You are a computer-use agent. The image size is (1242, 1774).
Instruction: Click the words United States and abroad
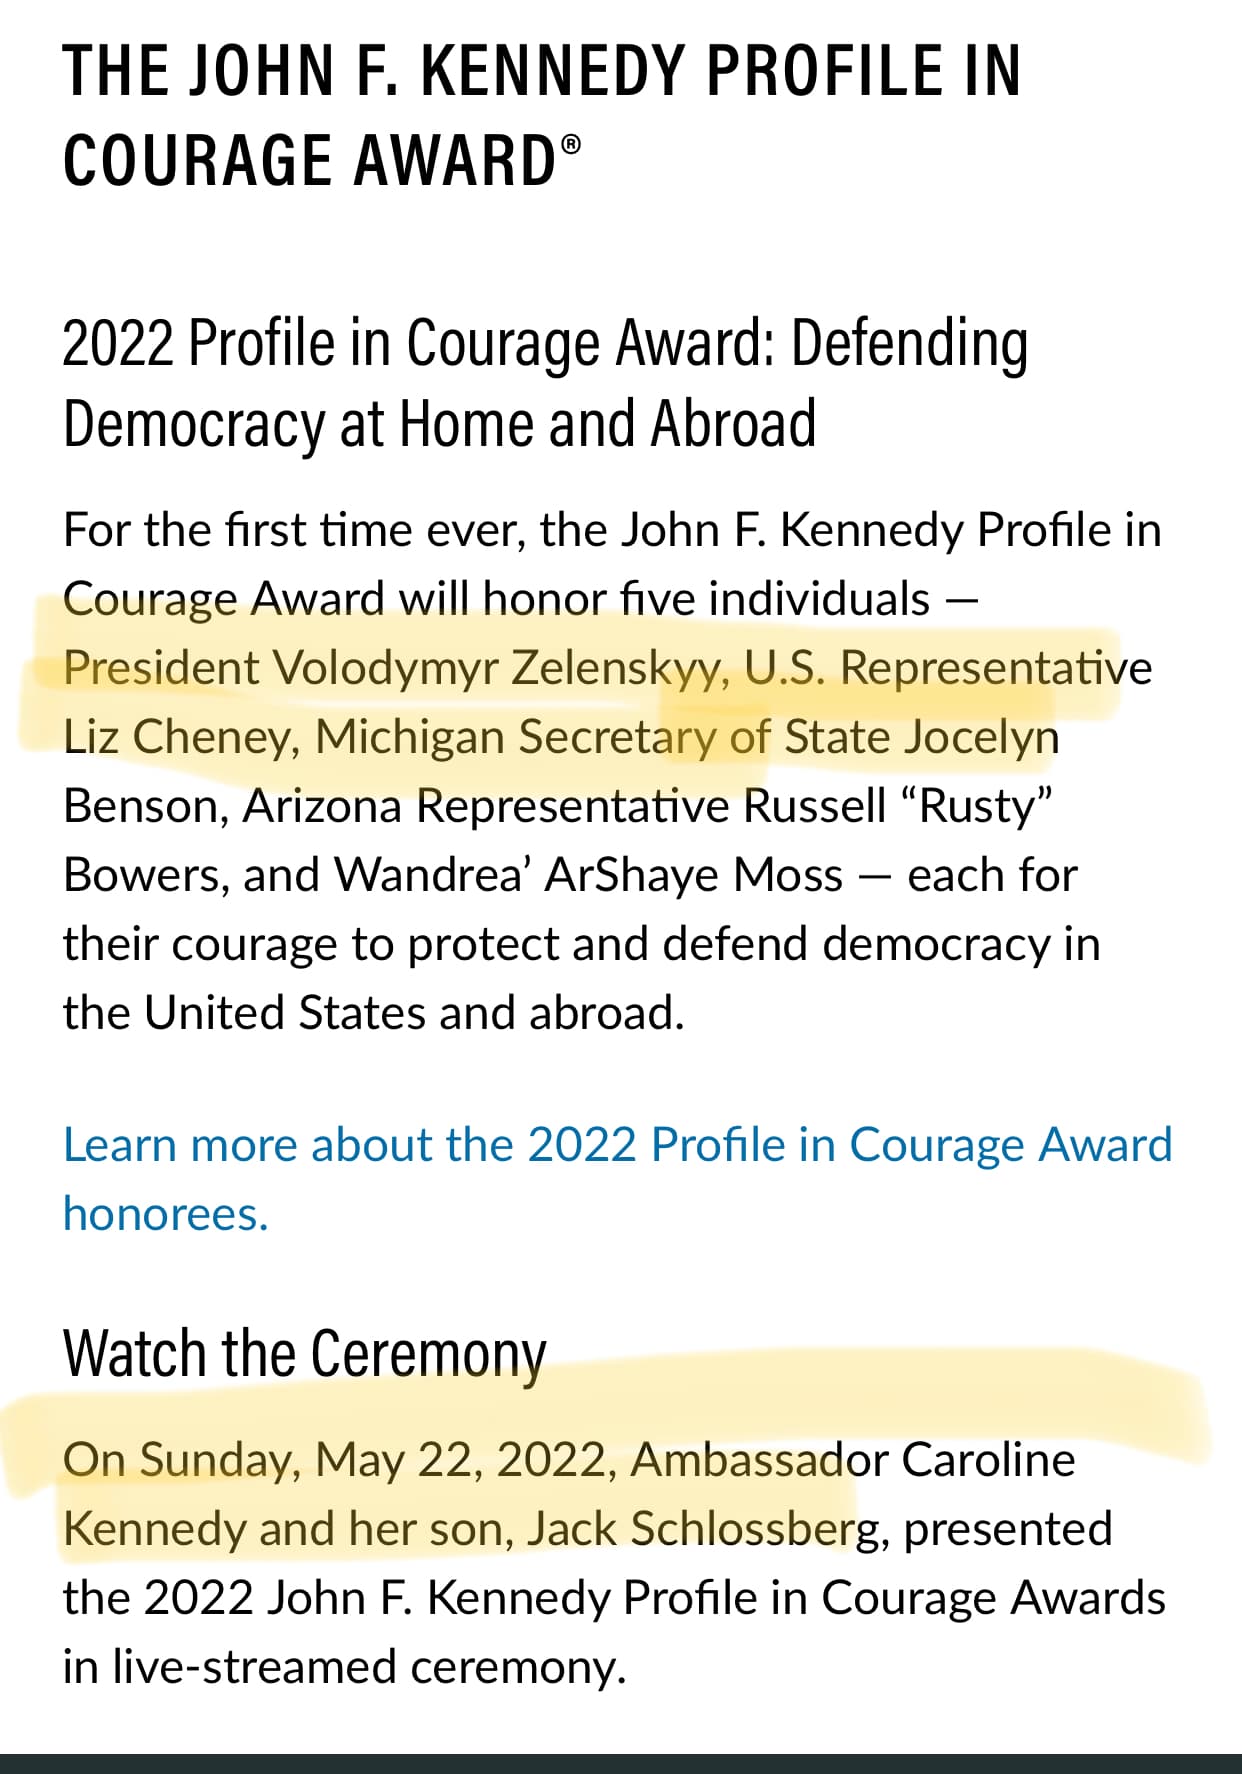414,1013
